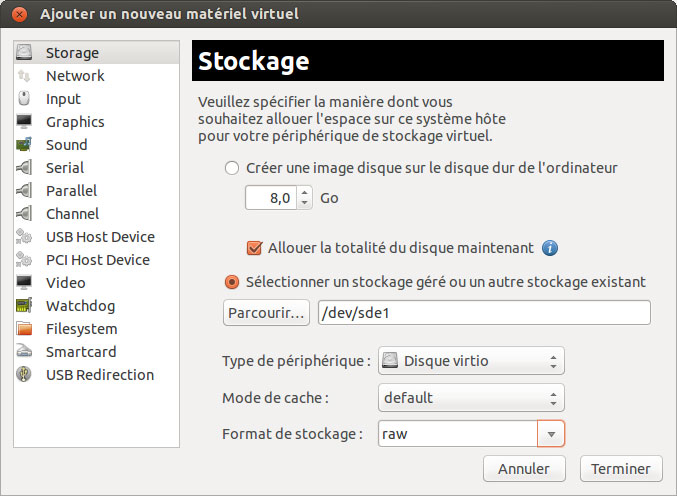Open the 'Mode de cache' dropdown
677x496 pixels.
coord(471,398)
